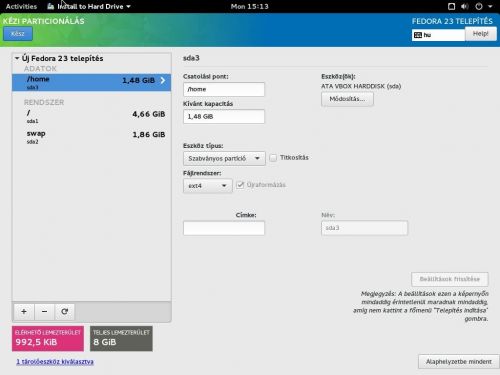500x375 pixels.
Task: Click the reload storage configuration icon
Action: tap(64, 311)
